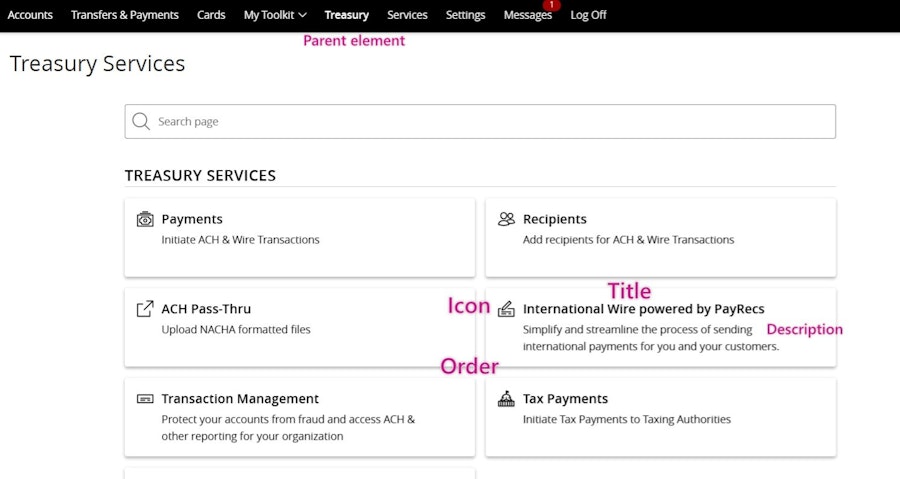
Task: Click the Log Off link
Action: pos(588,15)
